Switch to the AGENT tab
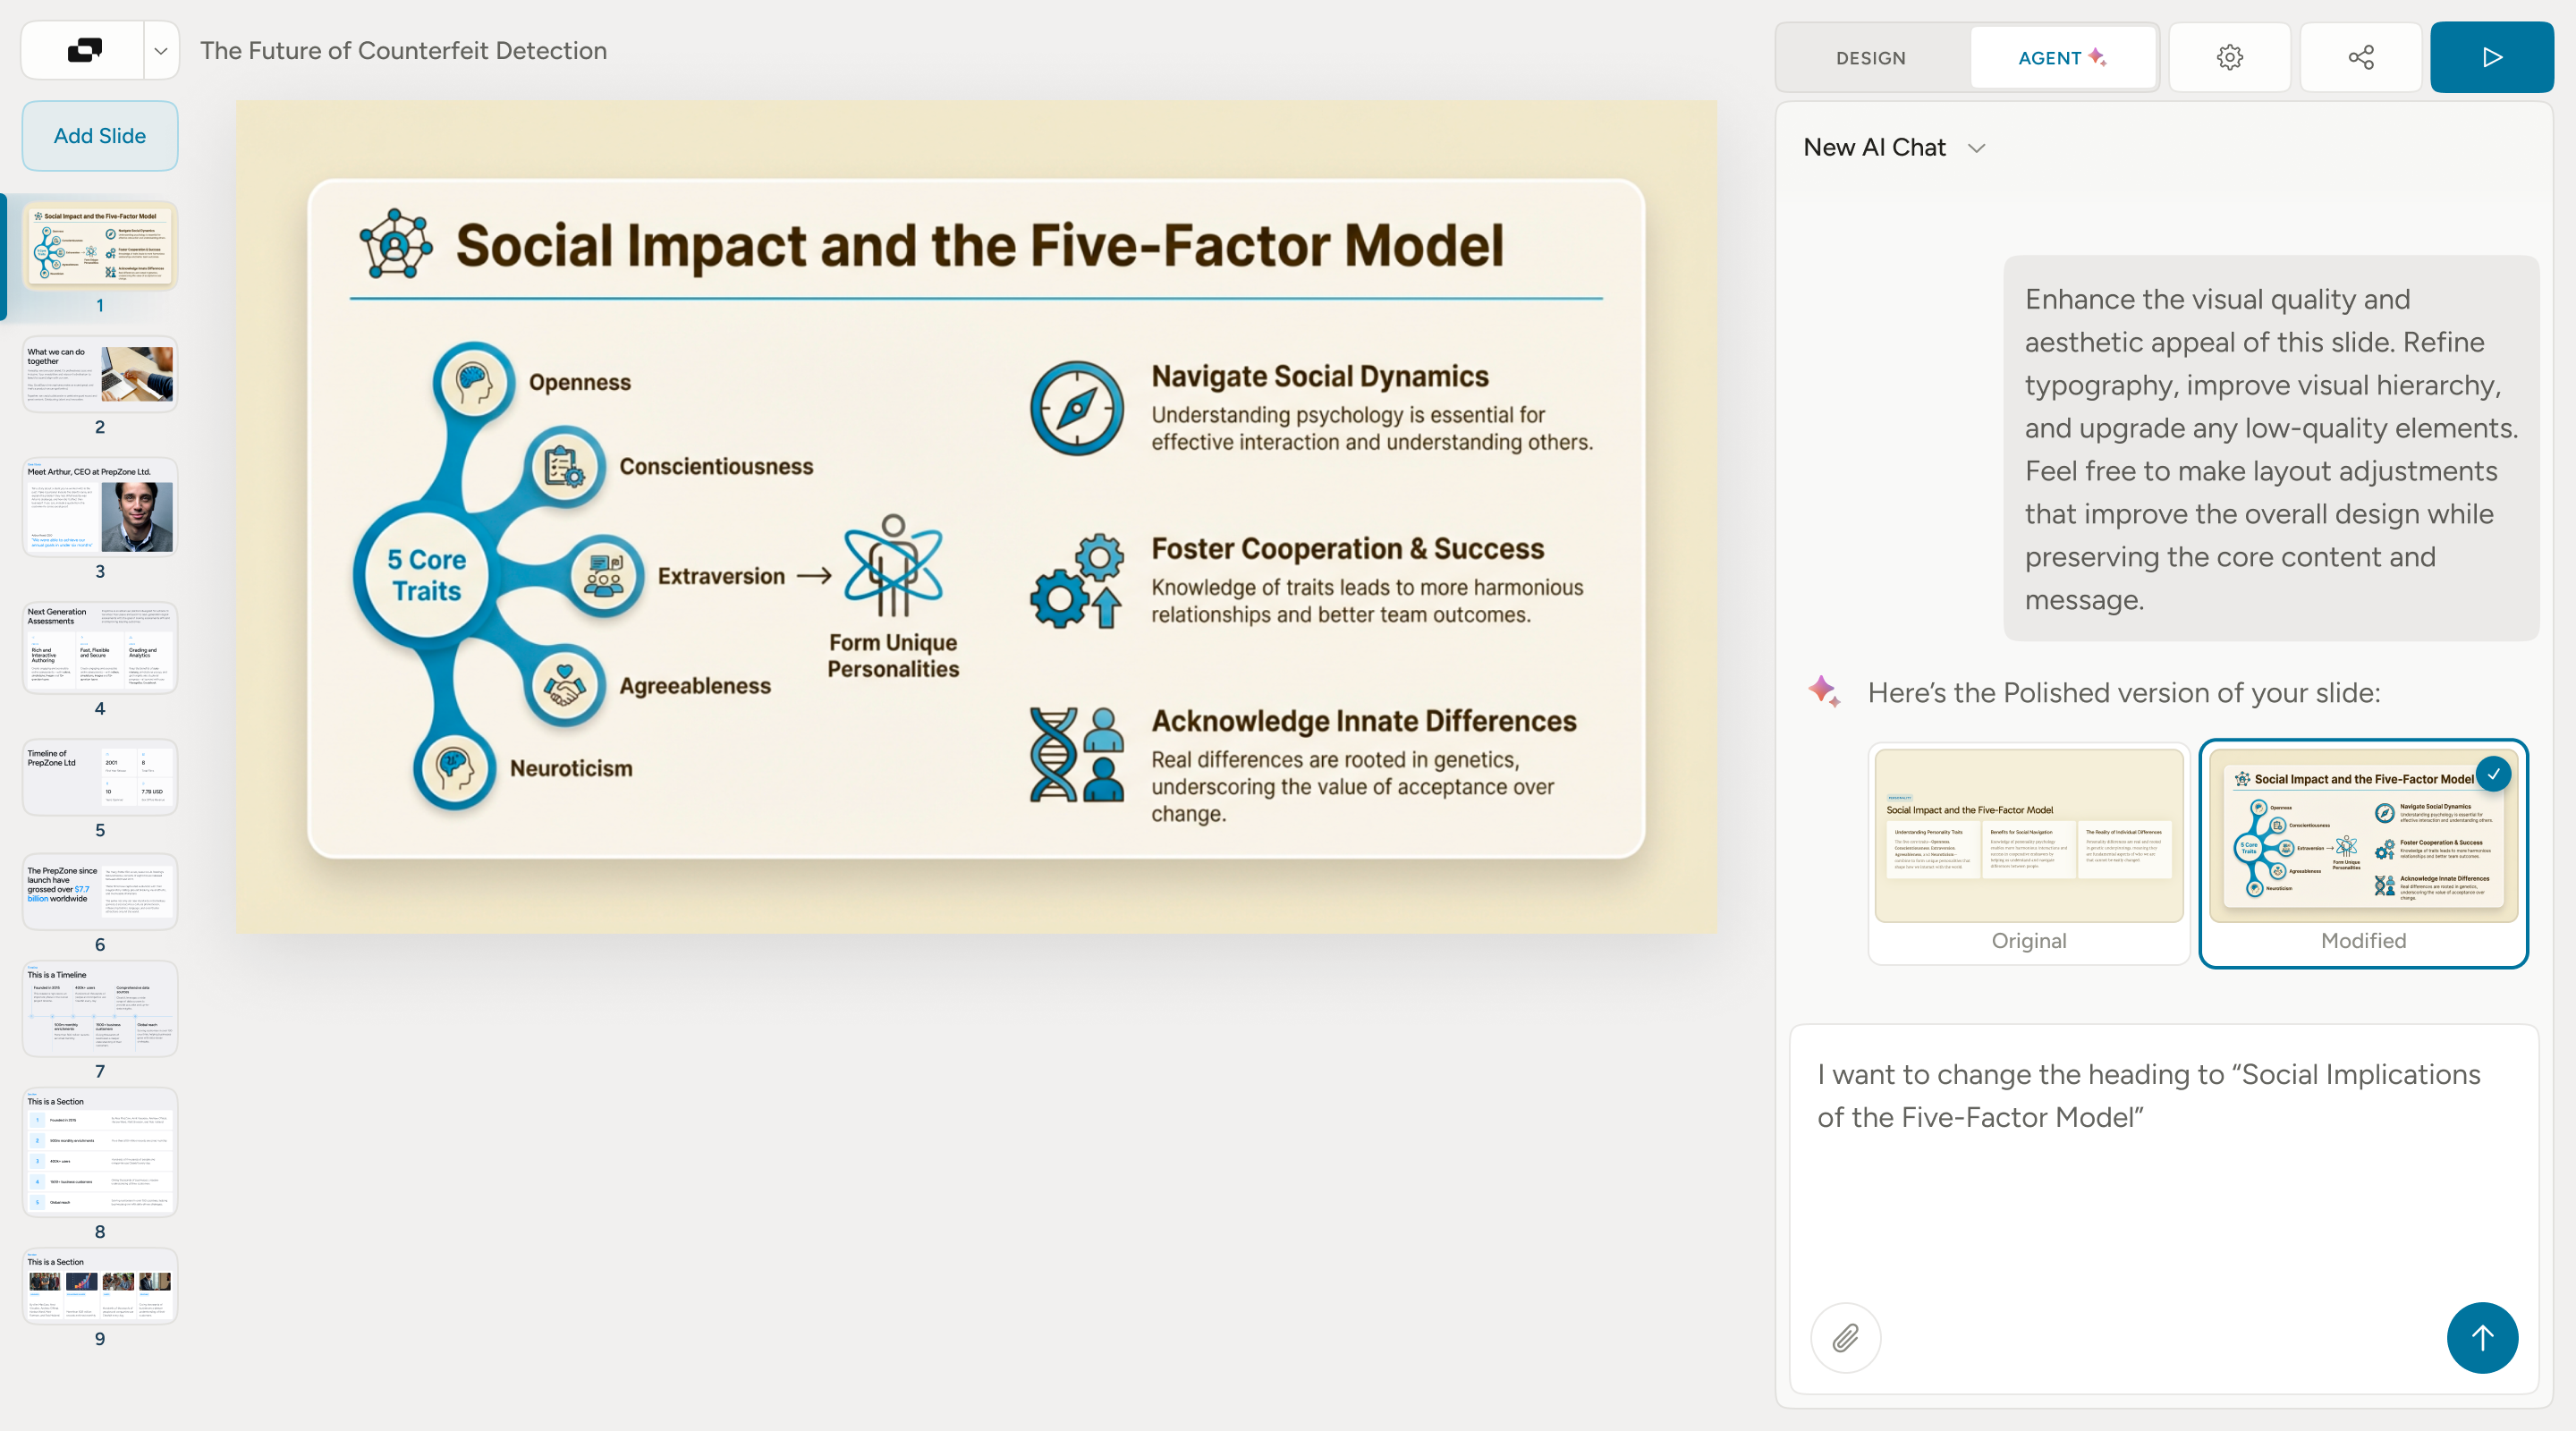 point(2062,58)
